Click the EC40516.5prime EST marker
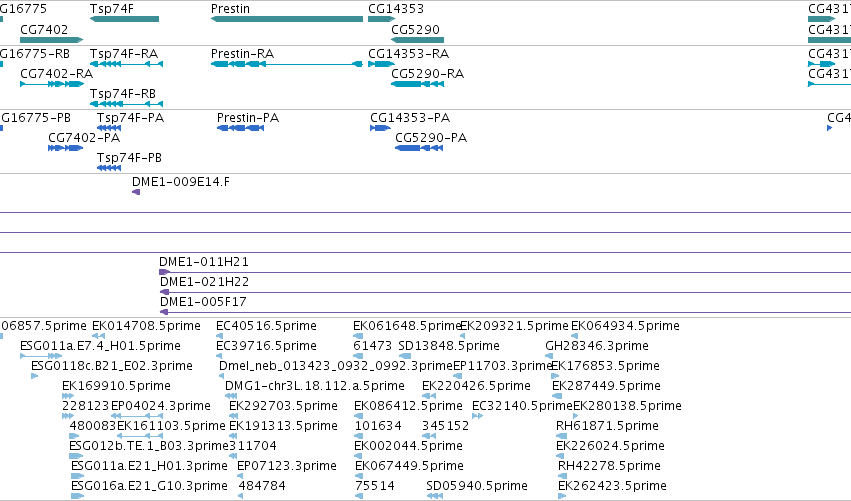This screenshot has width=851, height=501. coord(219,337)
